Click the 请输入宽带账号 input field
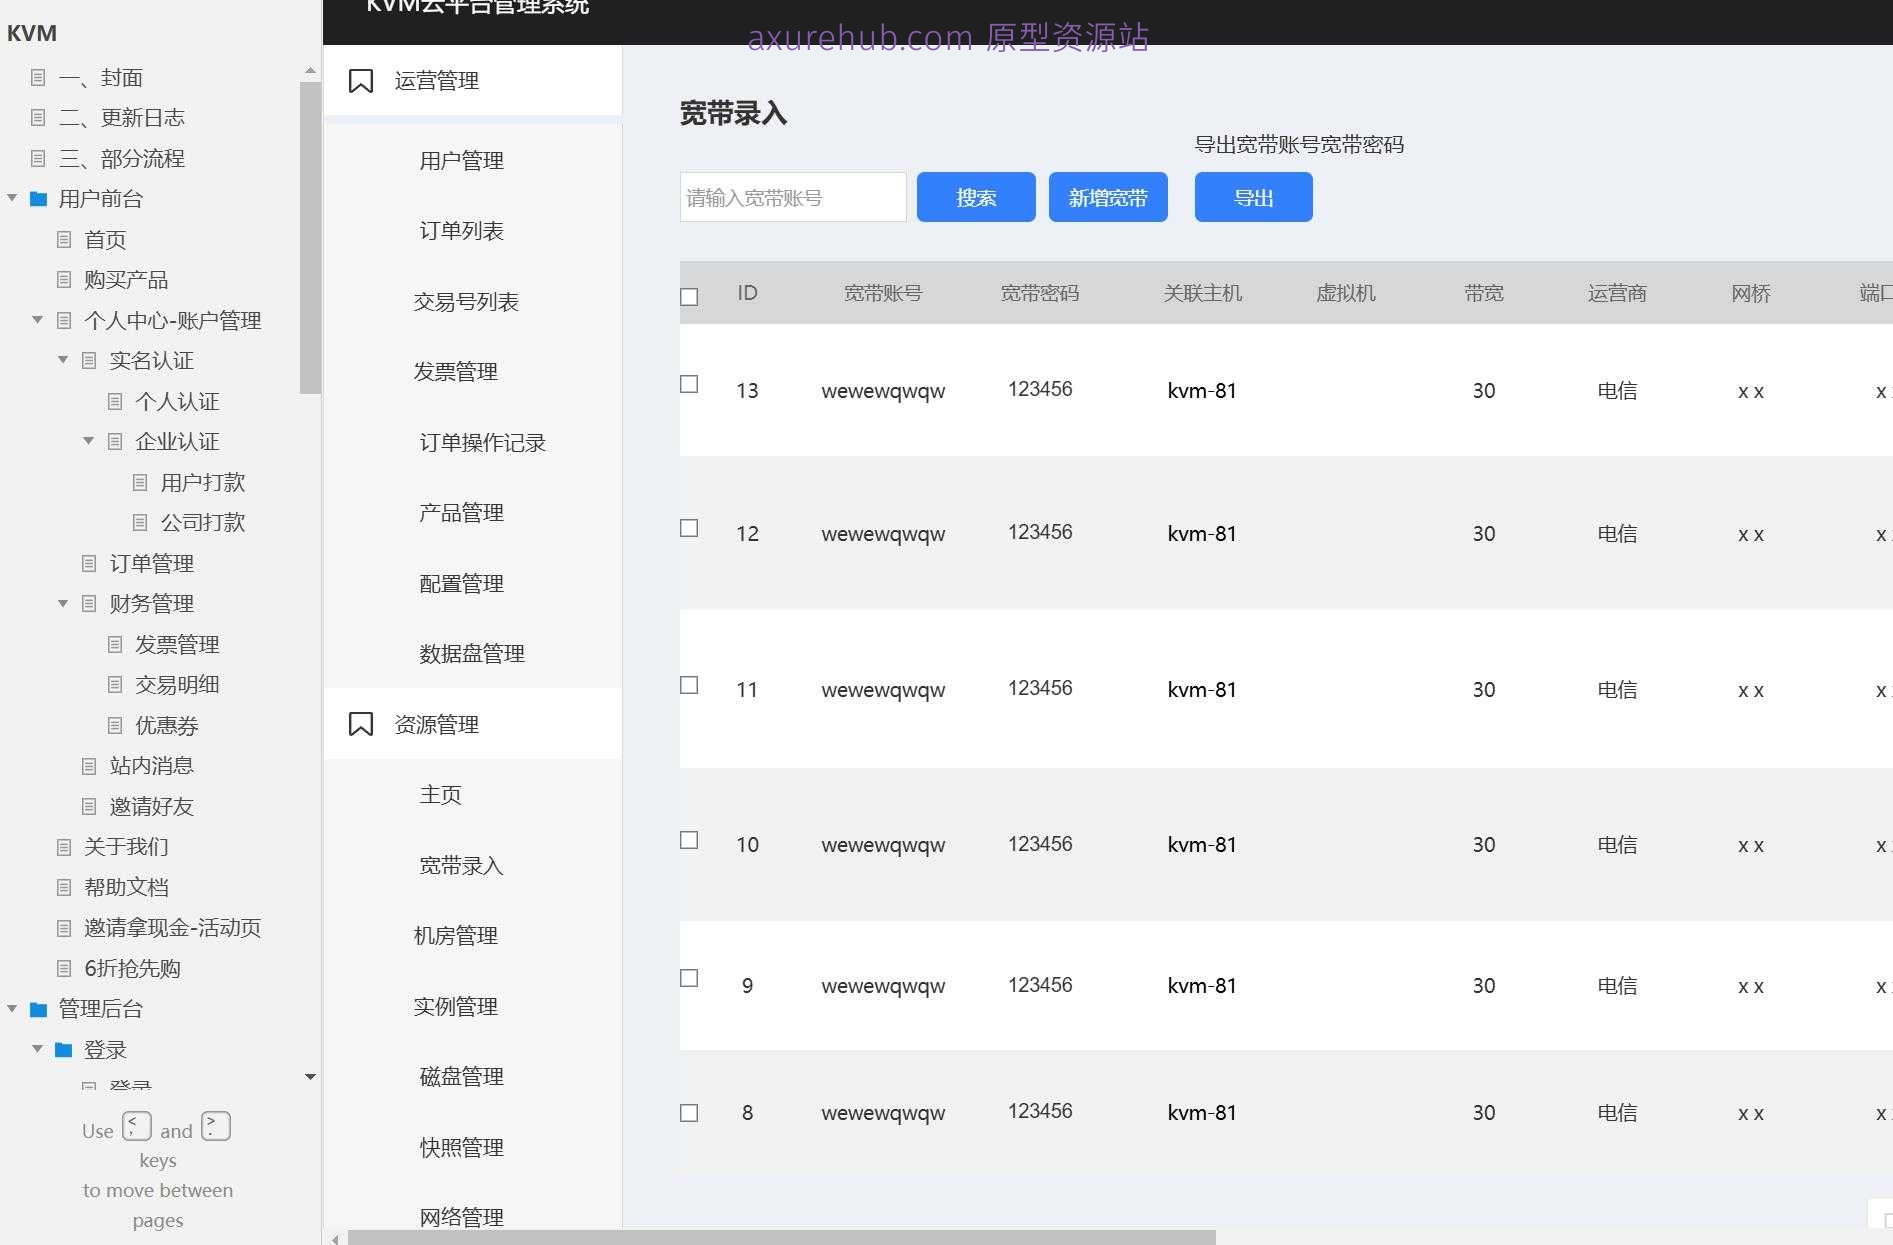The image size is (1893, 1245). click(x=791, y=197)
